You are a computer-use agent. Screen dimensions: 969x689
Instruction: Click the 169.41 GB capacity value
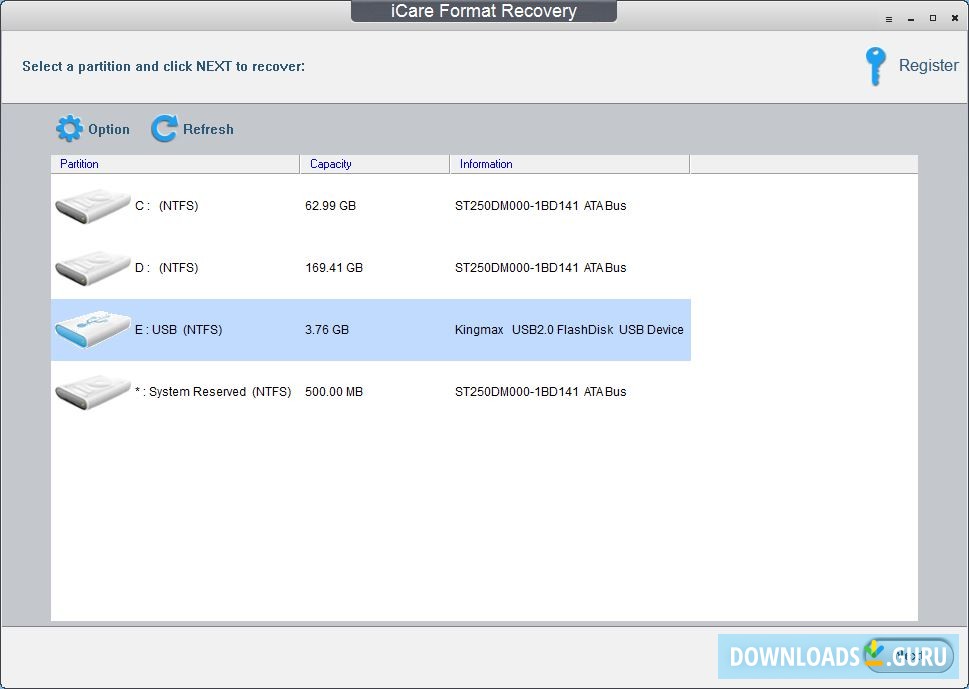[334, 268]
